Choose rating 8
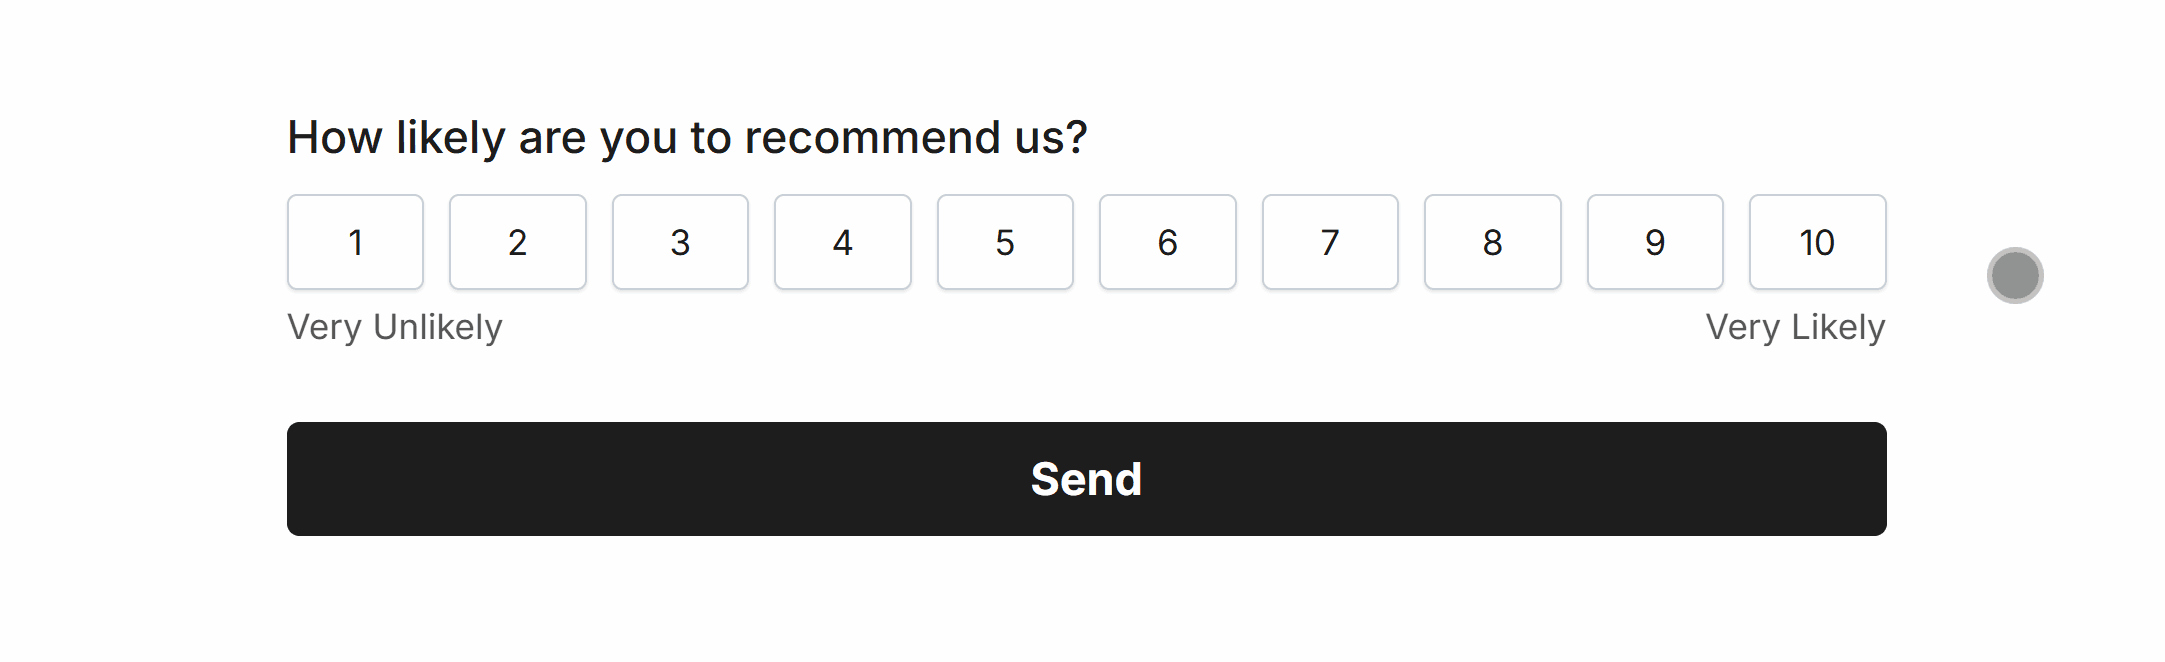The height and width of the screenshot is (662, 2165). tap(1493, 242)
